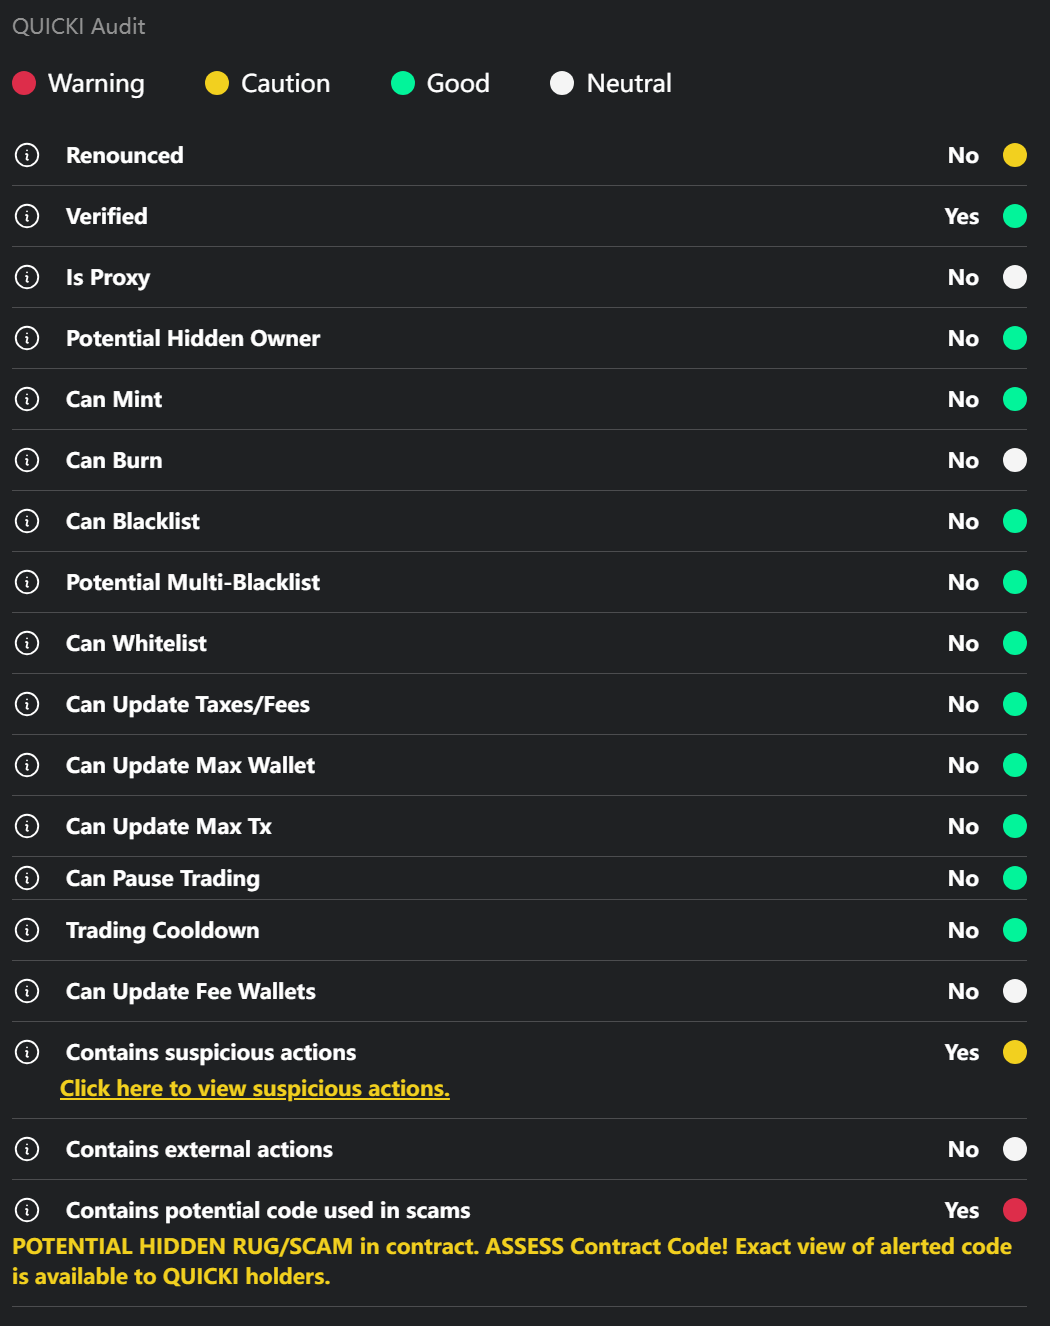The width and height of the screenshot is (1050, 1326).
Task: Click the info icon next to Verified
Action: coord(27,216)
